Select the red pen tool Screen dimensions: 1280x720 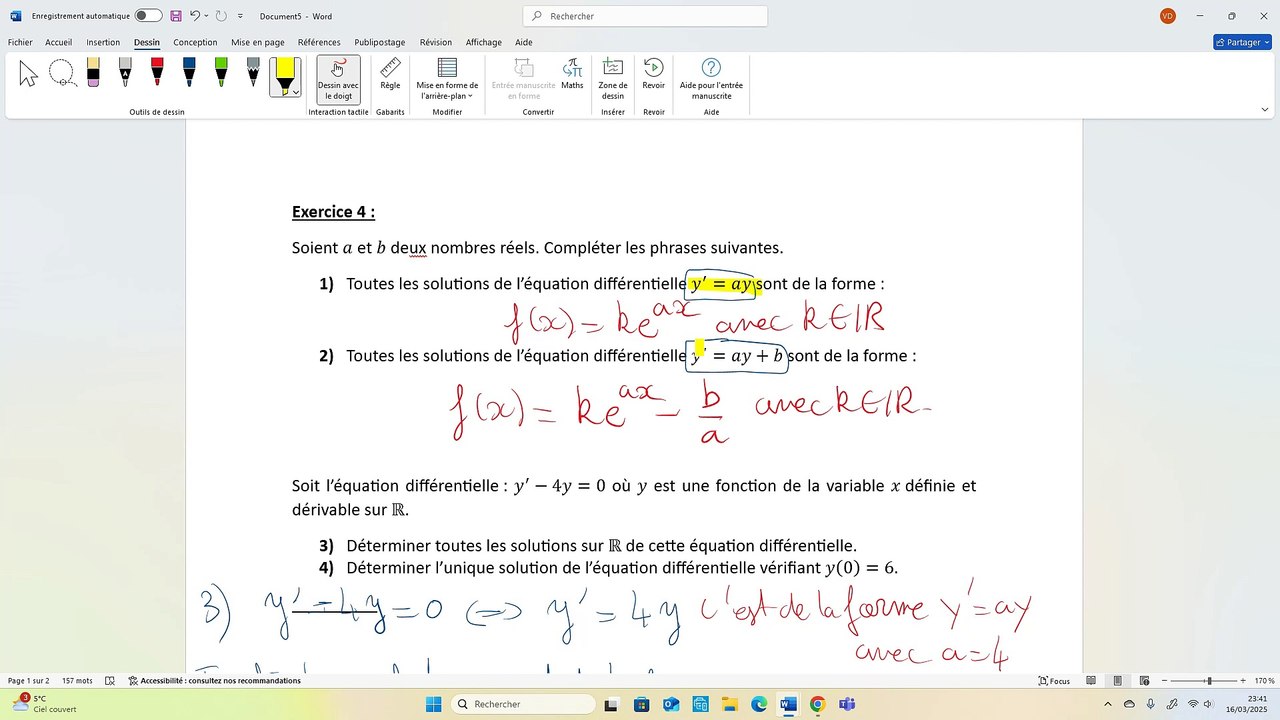tap(157, 73)
